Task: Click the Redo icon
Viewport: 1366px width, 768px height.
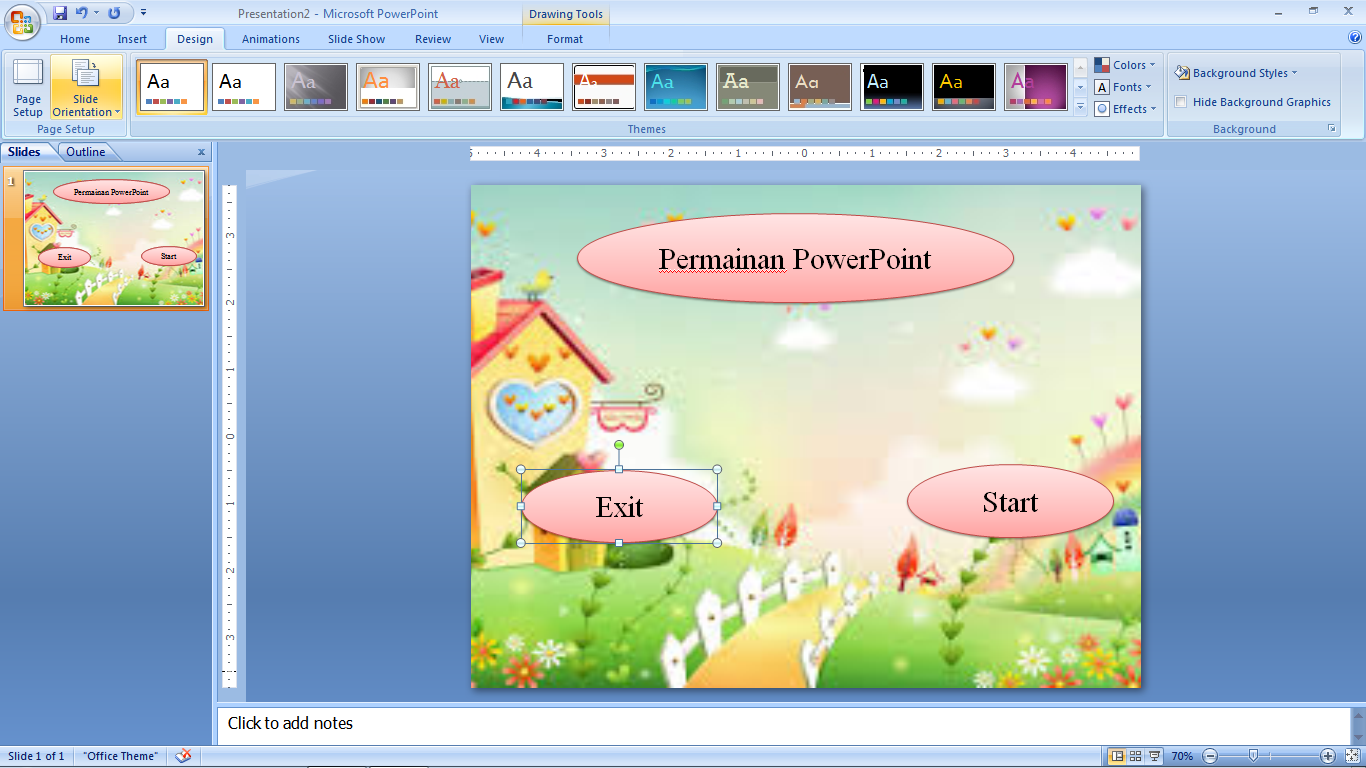Action: coord(114,13)
